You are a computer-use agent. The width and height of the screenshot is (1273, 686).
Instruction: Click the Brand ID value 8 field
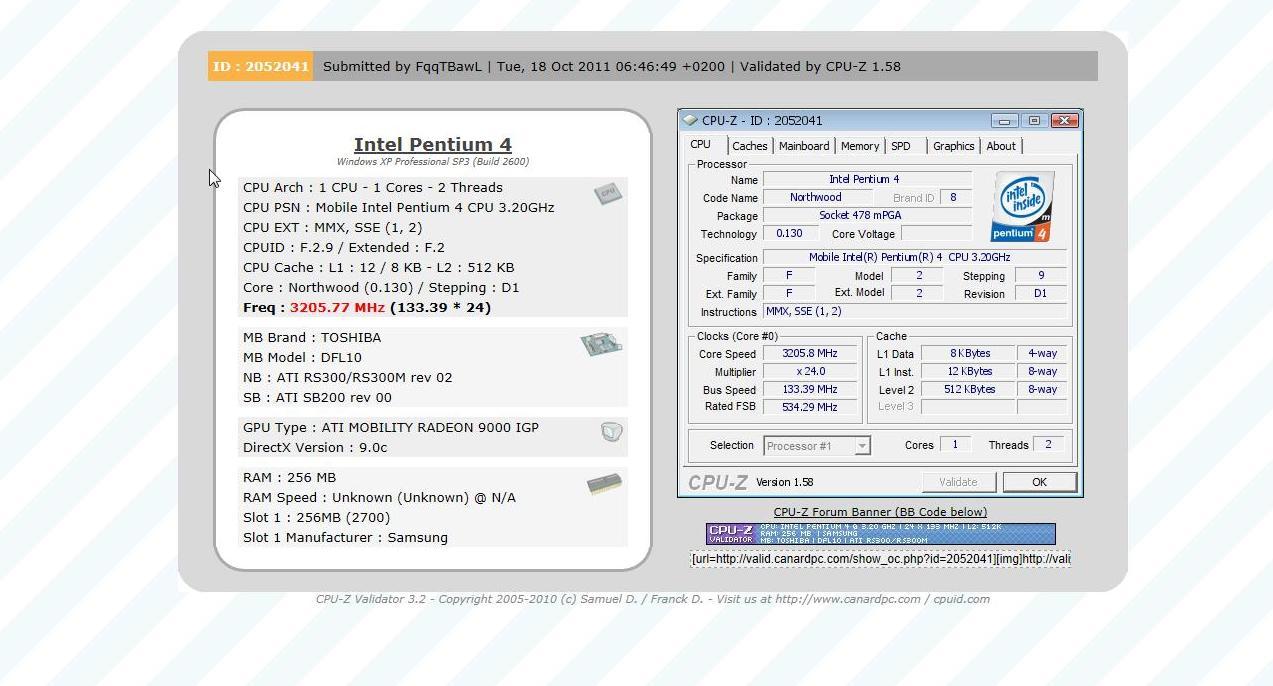point(955,197)
